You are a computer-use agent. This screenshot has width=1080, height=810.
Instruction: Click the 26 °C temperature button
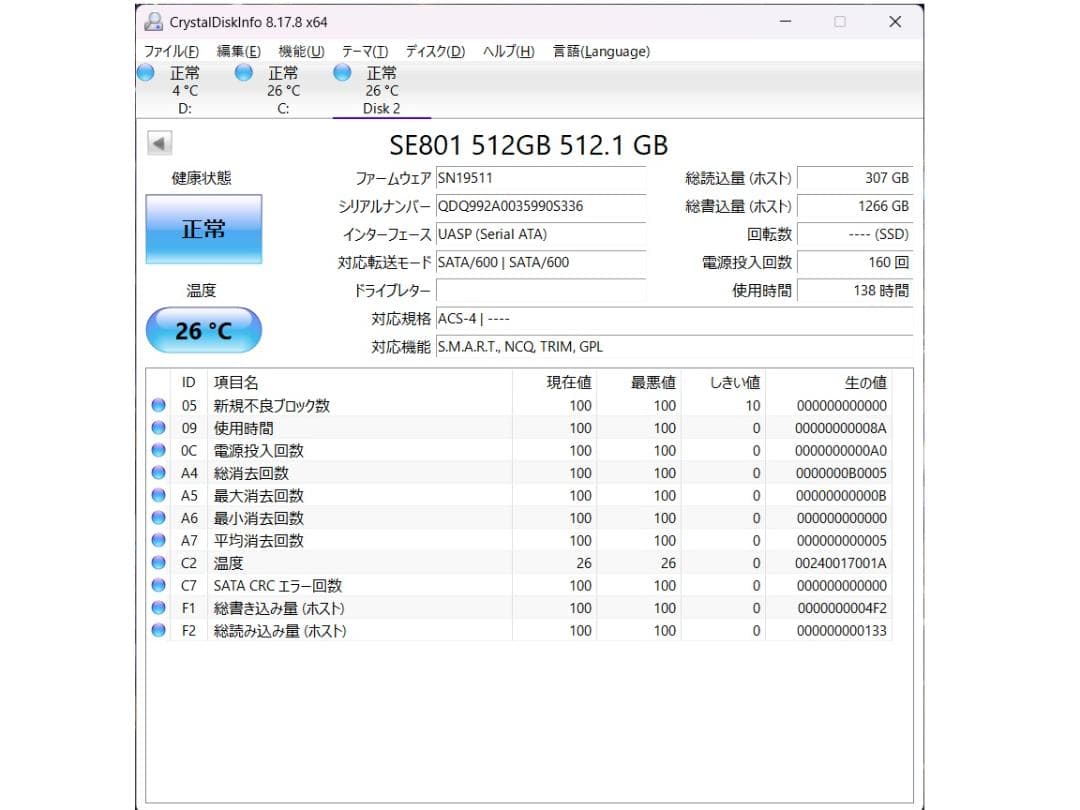(x=204, y=330)
